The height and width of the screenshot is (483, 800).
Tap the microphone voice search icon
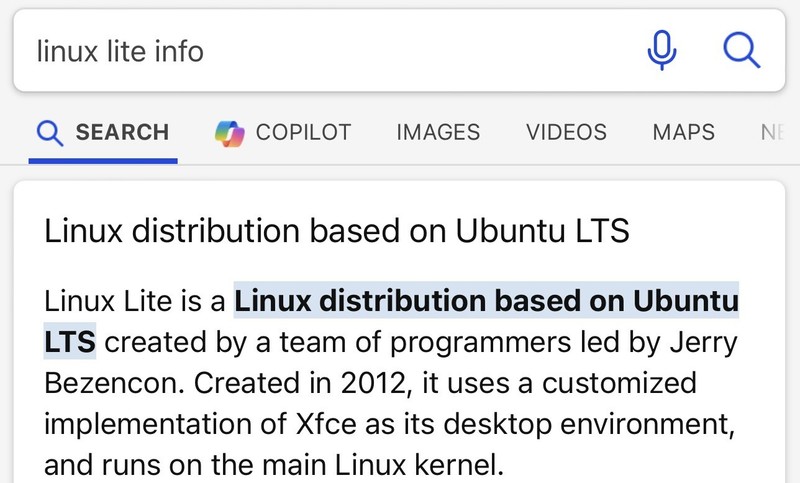662,50
